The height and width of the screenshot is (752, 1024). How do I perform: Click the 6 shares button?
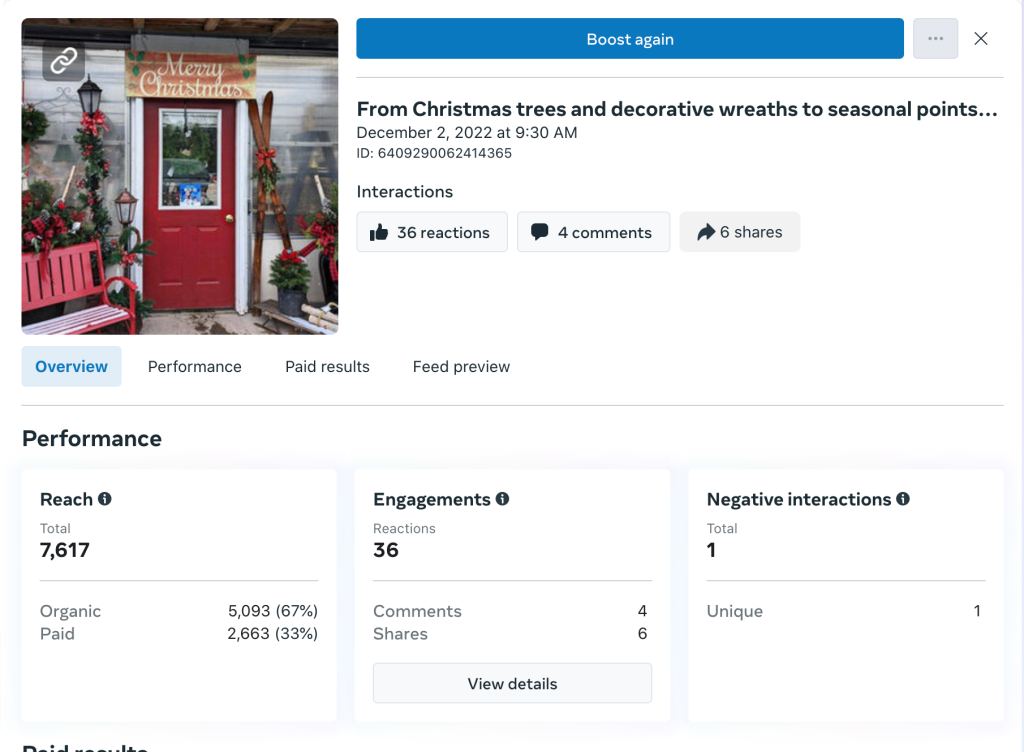739,232
